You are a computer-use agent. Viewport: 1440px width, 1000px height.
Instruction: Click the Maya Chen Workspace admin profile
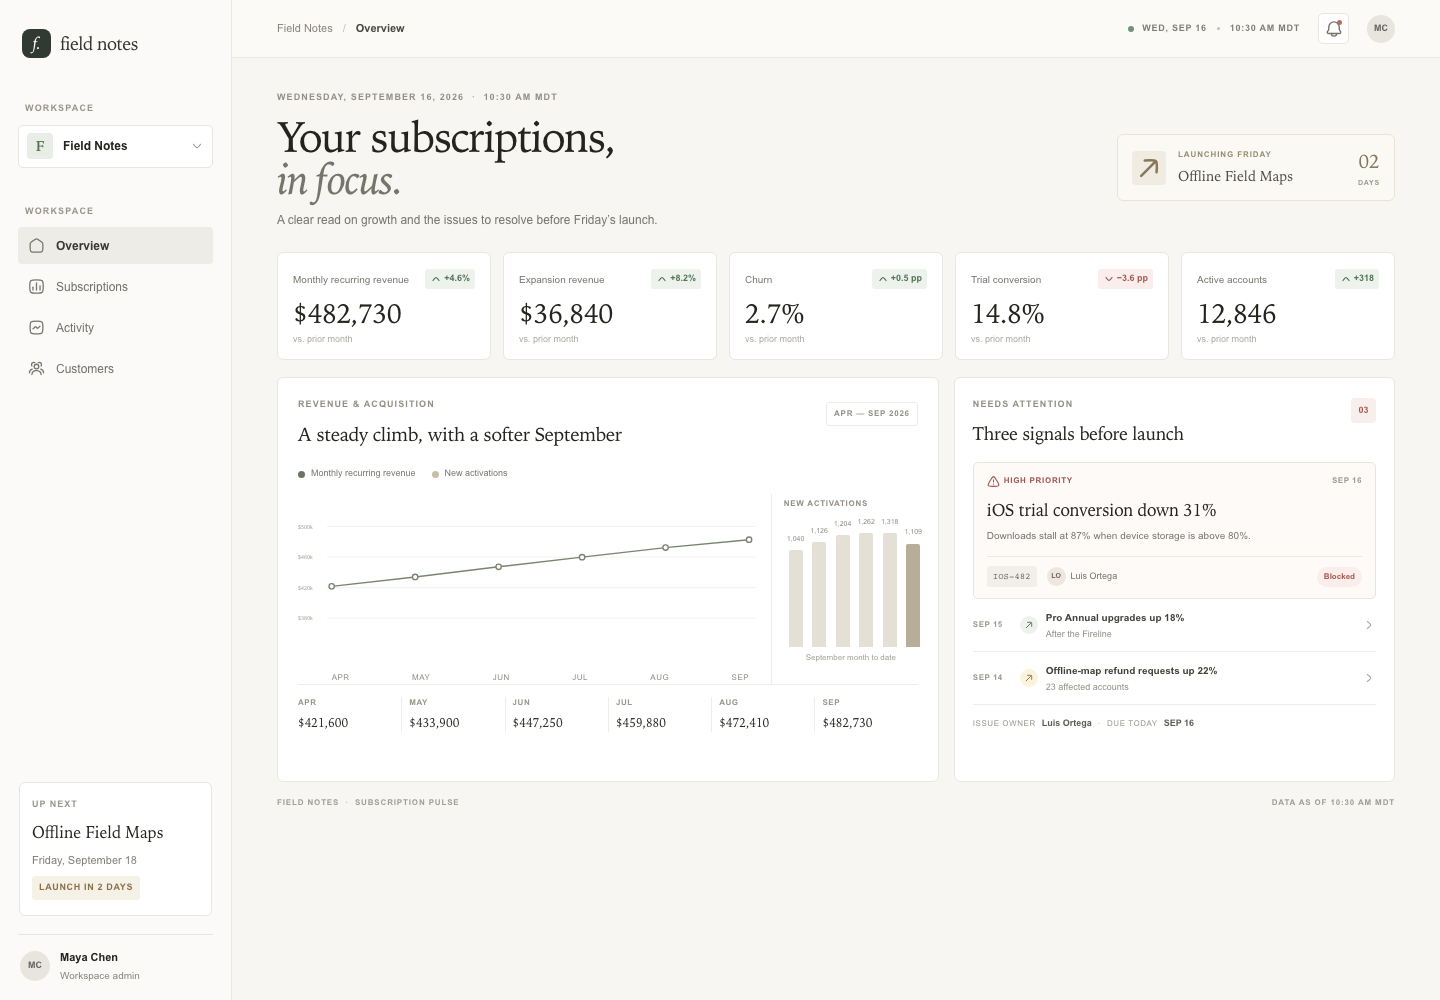pyautogui.click(x=115, y=966)
